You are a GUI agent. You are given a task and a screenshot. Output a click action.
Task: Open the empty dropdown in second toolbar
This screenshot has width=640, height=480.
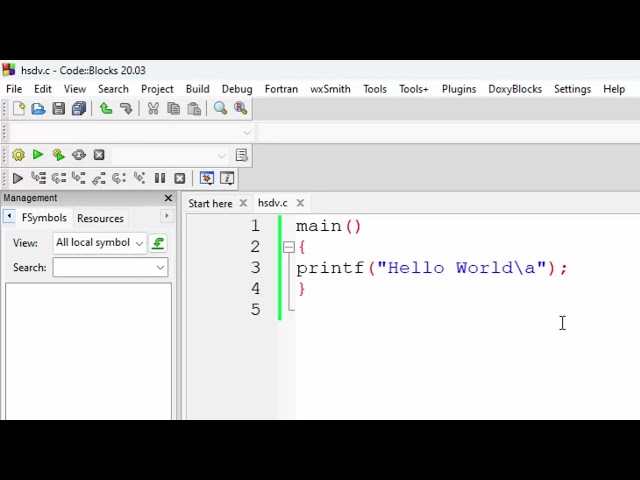130,133
